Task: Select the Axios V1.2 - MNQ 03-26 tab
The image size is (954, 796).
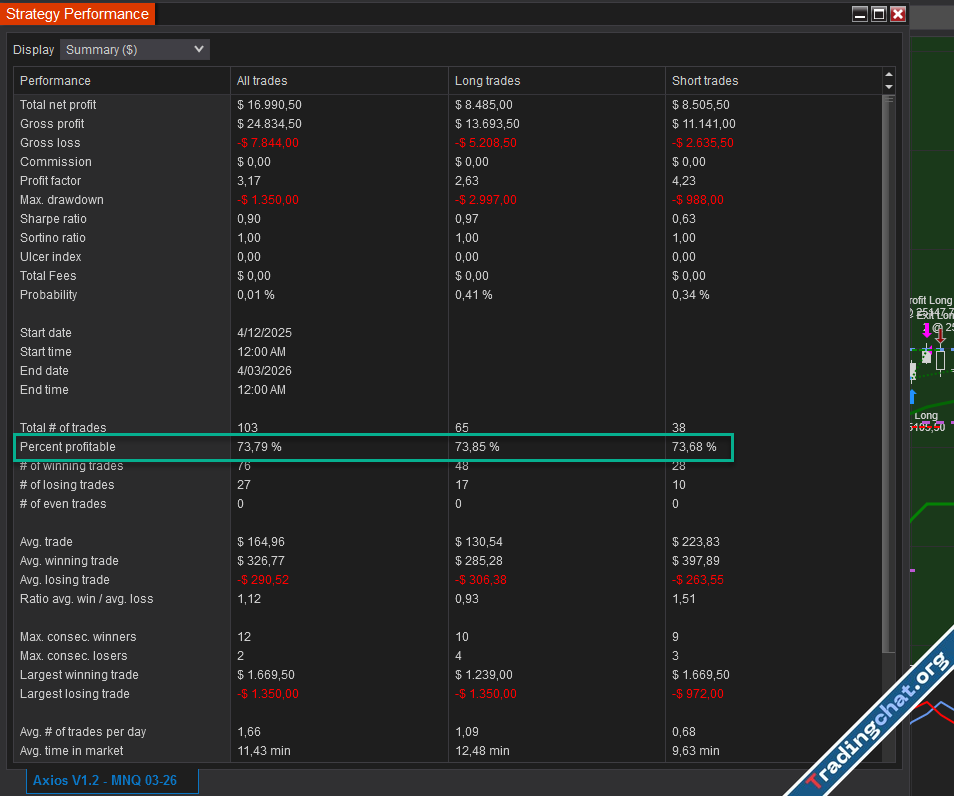Action: [x=112, y=780]
